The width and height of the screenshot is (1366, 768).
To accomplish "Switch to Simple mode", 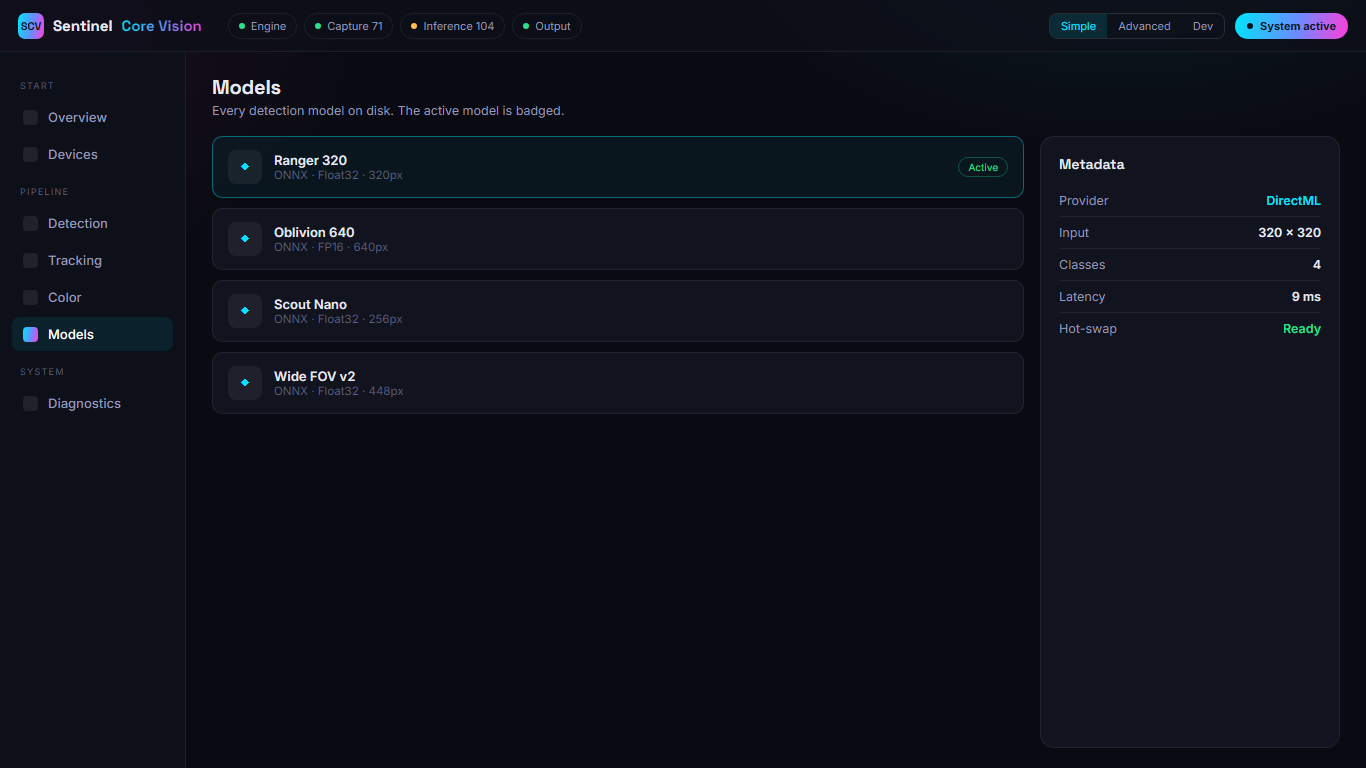I will [1078, 26].
